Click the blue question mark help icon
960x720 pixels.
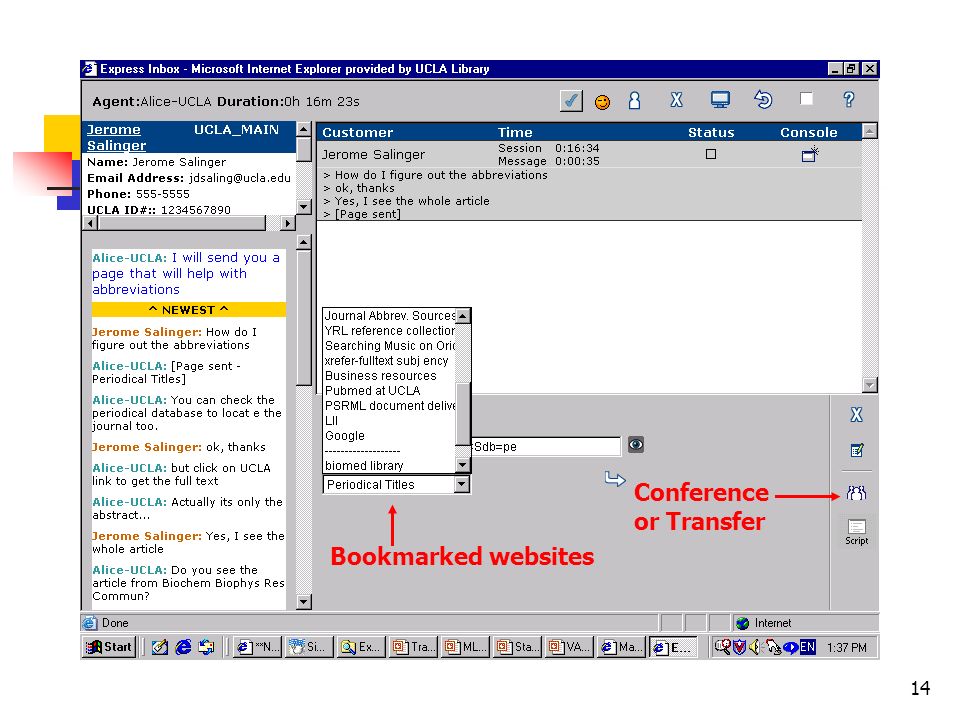pyautogui.click(x=849, y=100)
